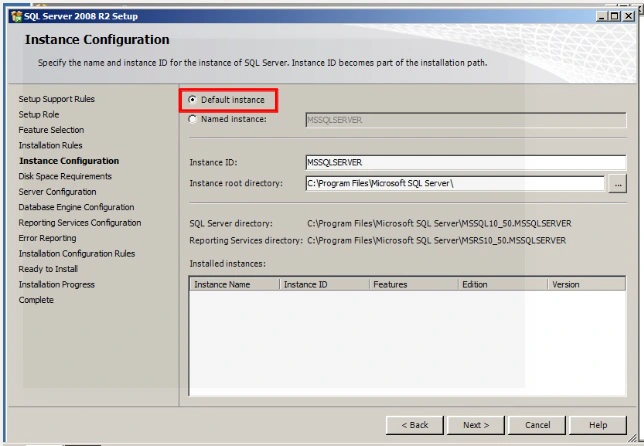644x446 pixels.
Task: Cancel the SQL Server setup
Action: [537, 425]
